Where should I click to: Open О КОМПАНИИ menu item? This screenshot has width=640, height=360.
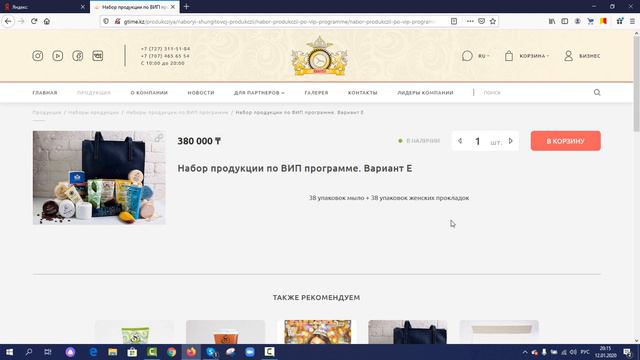coord(149,93)
